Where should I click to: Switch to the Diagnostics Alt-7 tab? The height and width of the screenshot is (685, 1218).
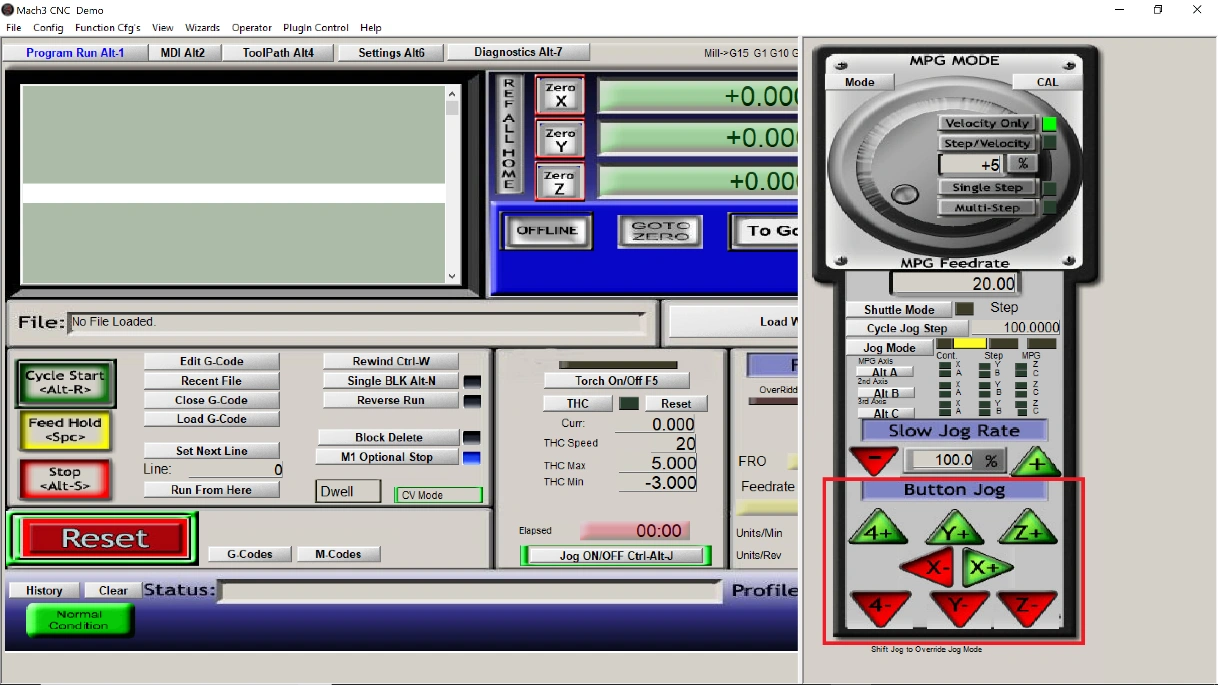[518, 52]
